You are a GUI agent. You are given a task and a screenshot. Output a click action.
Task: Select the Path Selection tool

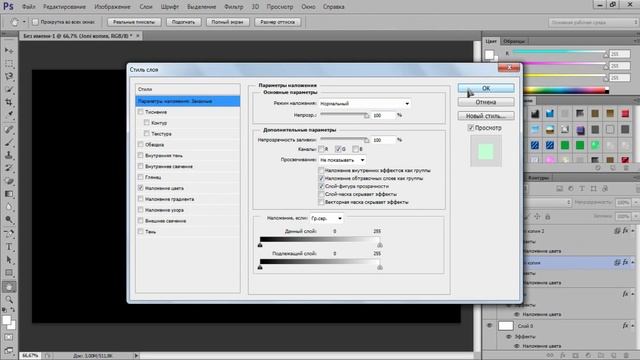pyautogui.click(x=9, y=260)
